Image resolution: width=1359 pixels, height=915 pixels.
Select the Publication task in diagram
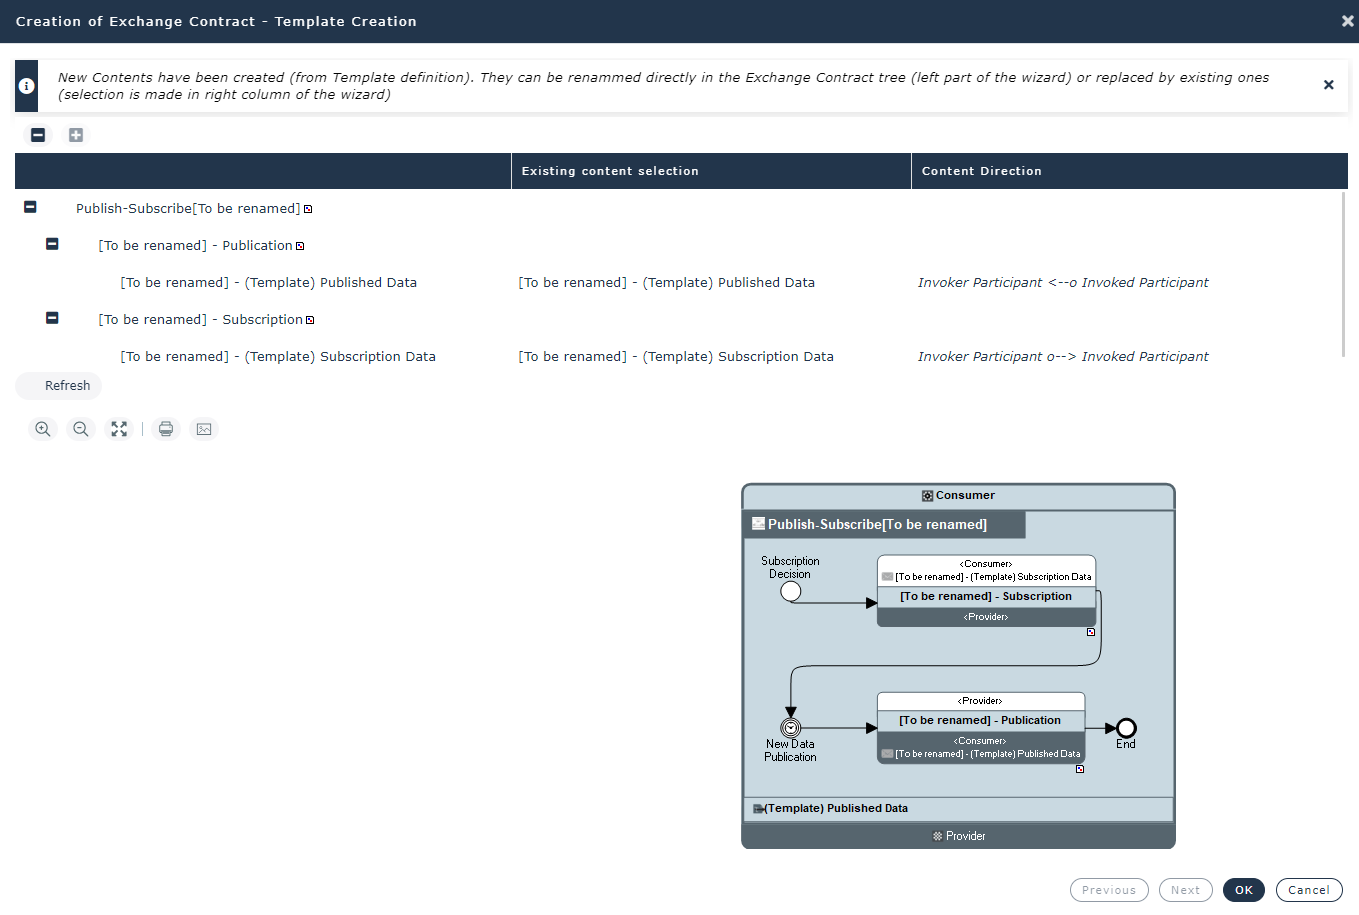[980, 720]
